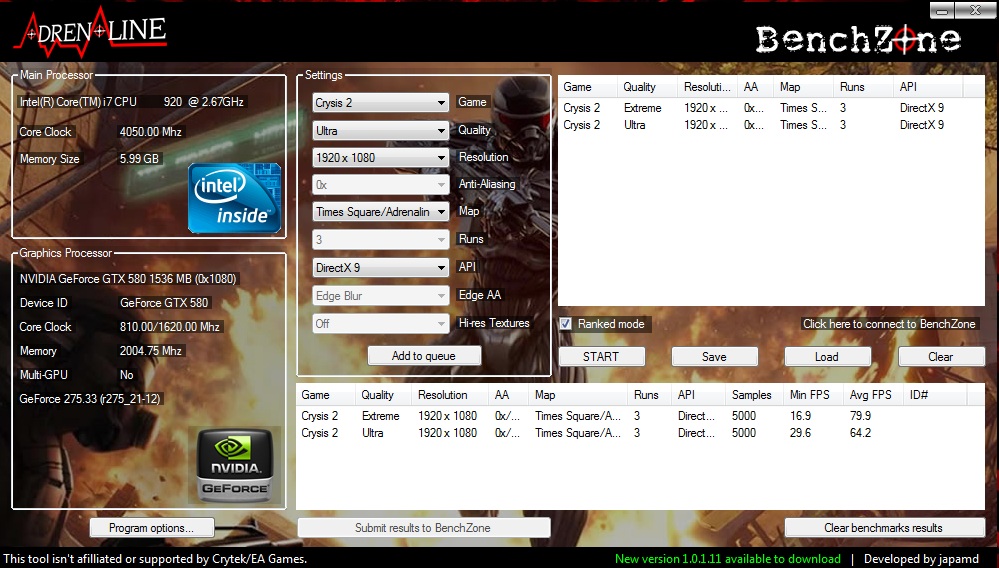Clear the benchmark queue list
999x568 pixels.
pyautogui.click(x=940, y=357)
